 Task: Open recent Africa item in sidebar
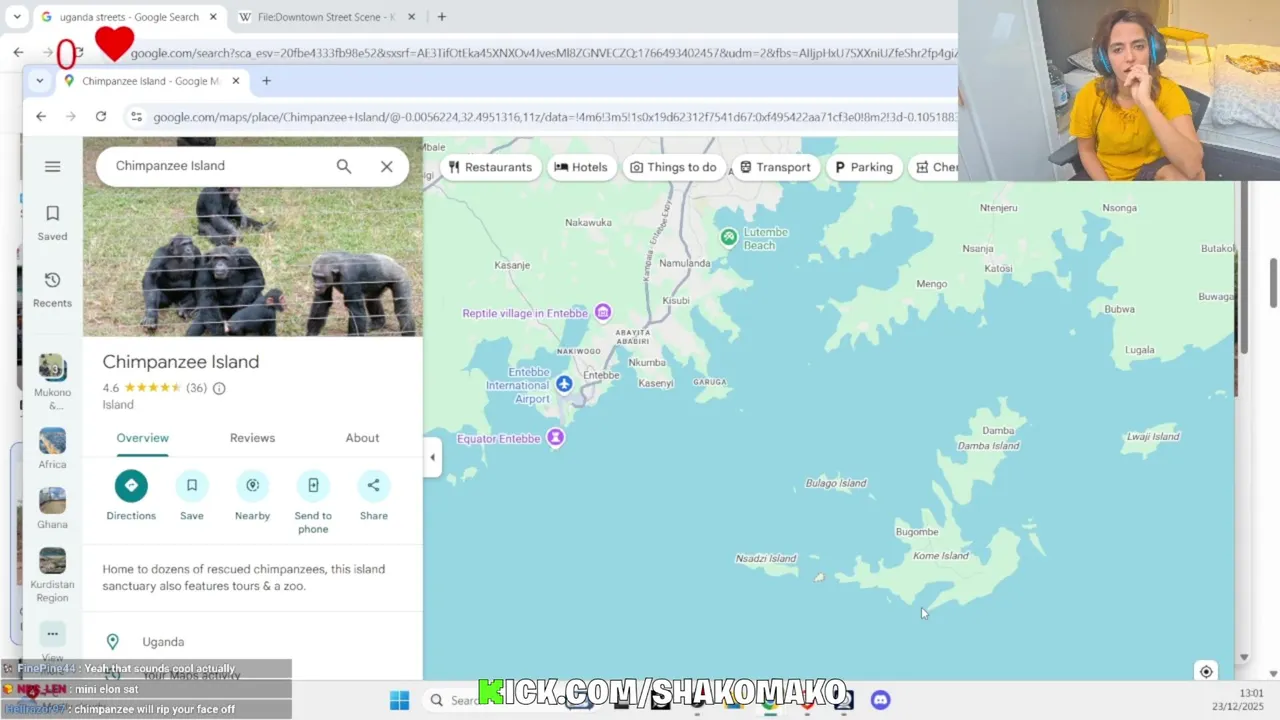pos(52,448)
